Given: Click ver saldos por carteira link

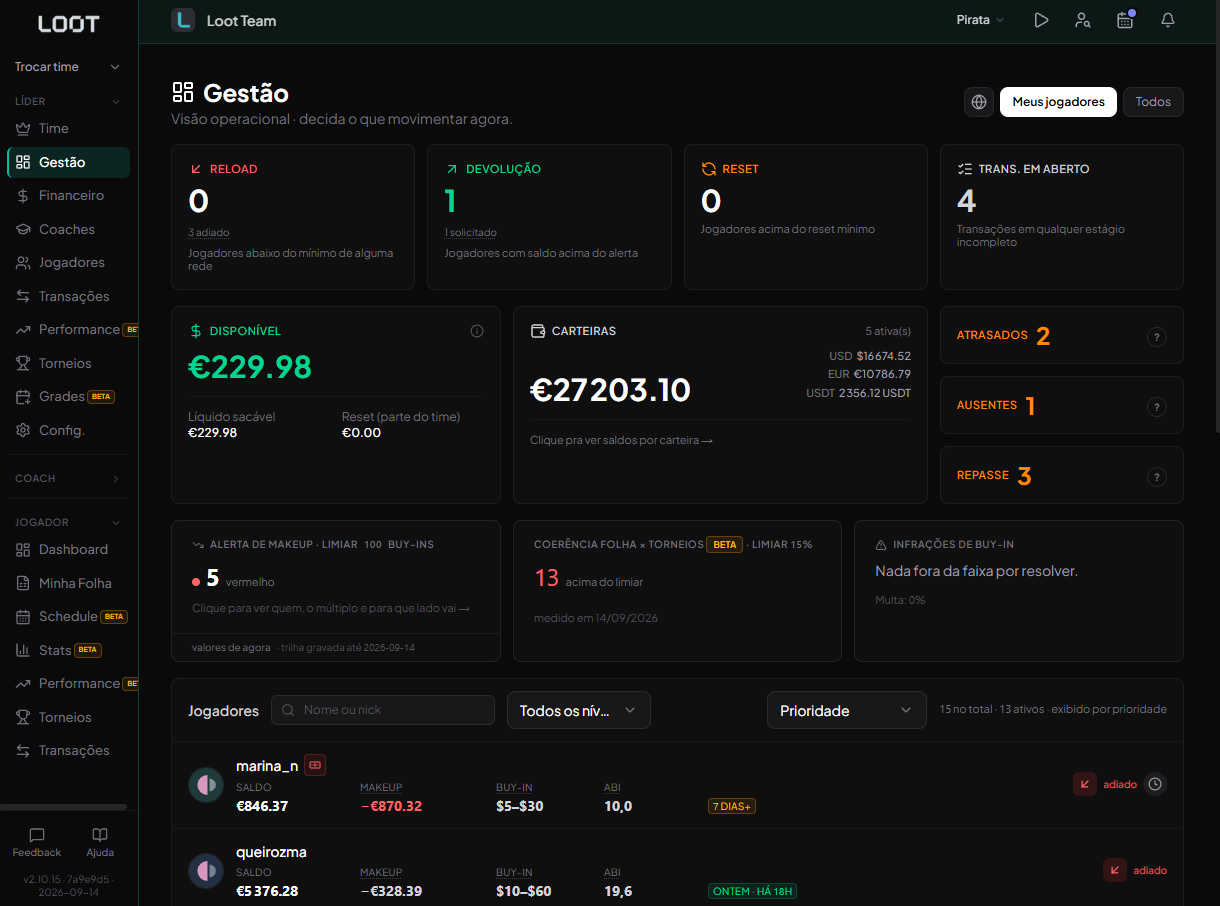Looking at the screenshot, I should tap(621, 440).
